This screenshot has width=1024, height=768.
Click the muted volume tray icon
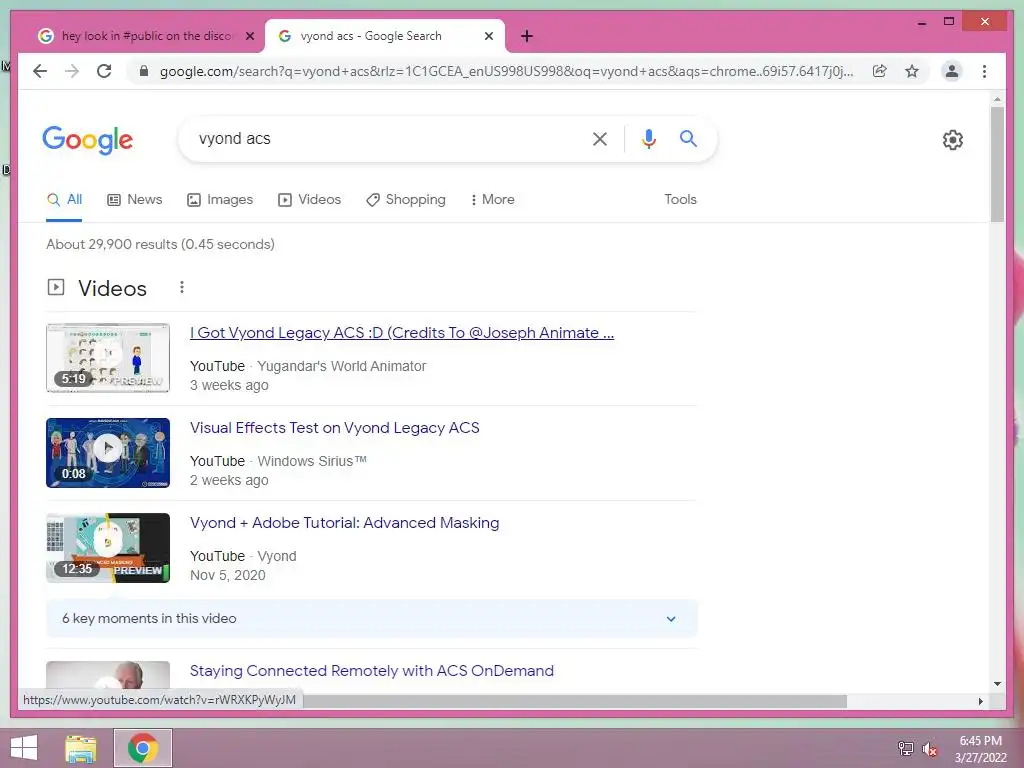click(x=929, y=748)
